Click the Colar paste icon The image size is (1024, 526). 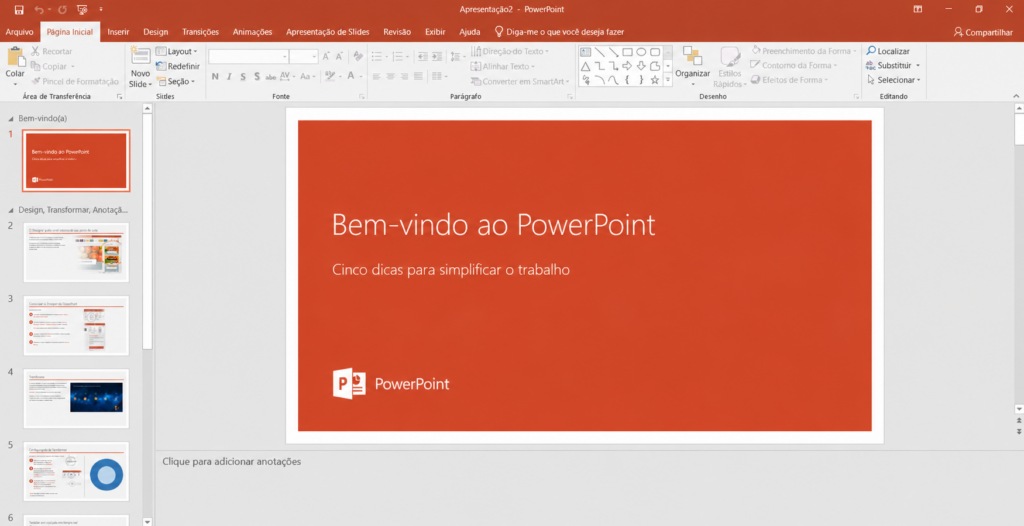point(15,58)
